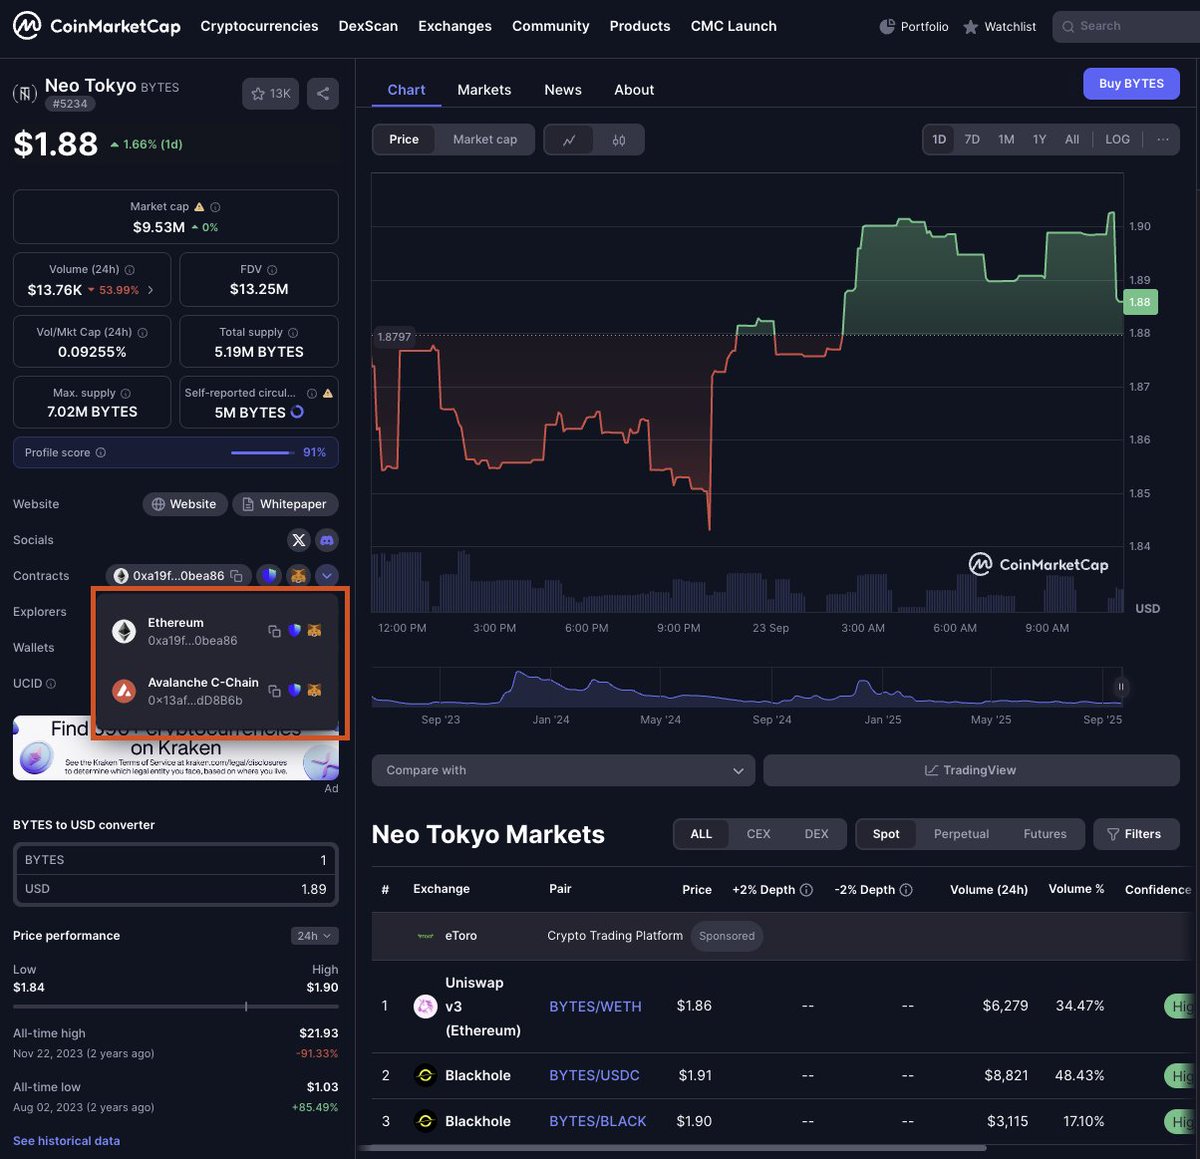Click the +2% Depth info icon
The width and height of the screenshot is (1200, 1159).
pos(806,890)
